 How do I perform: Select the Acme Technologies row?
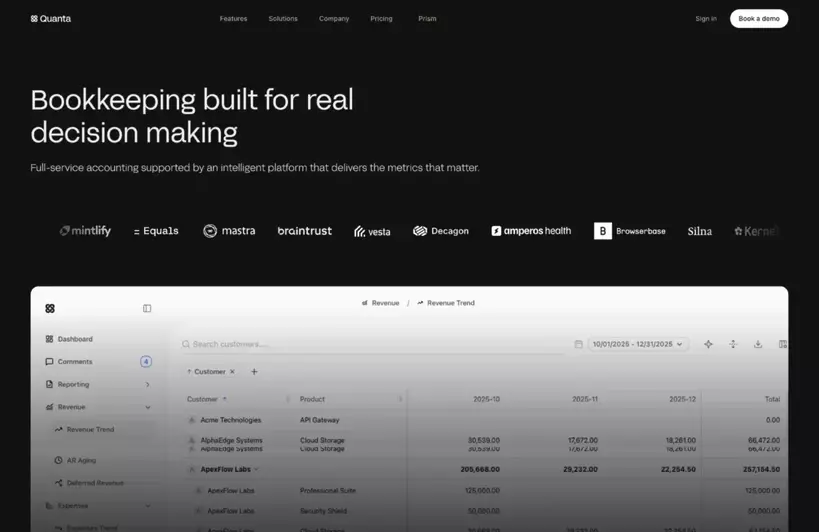tap(483, 420)
